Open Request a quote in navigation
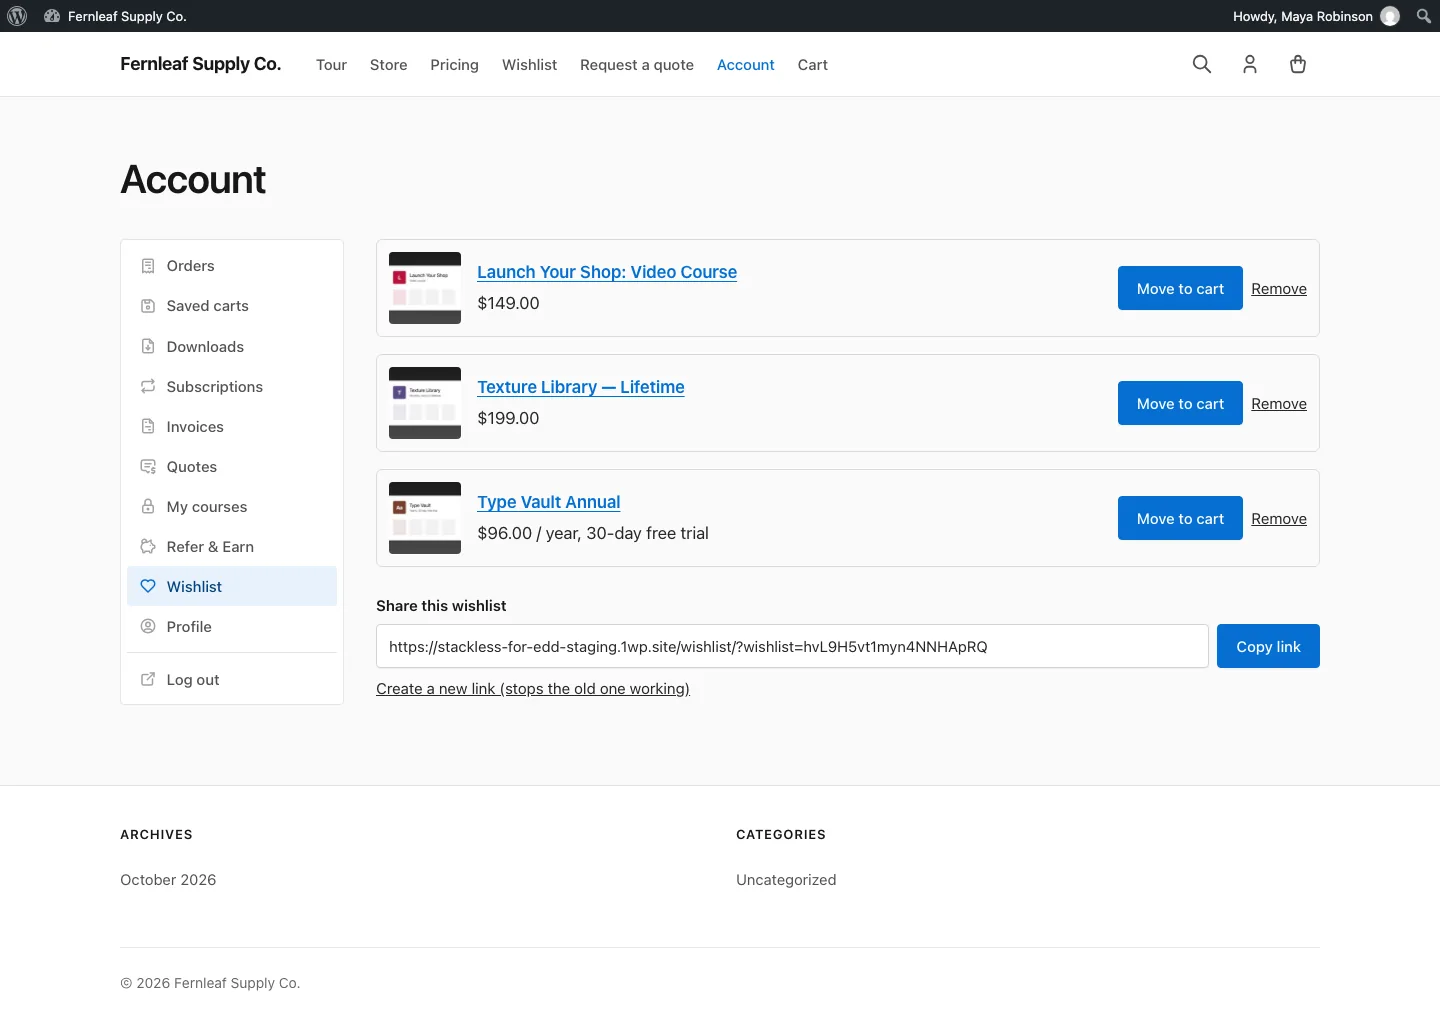Screen dimensions: 1440x1026 click(x=637, y=65)
